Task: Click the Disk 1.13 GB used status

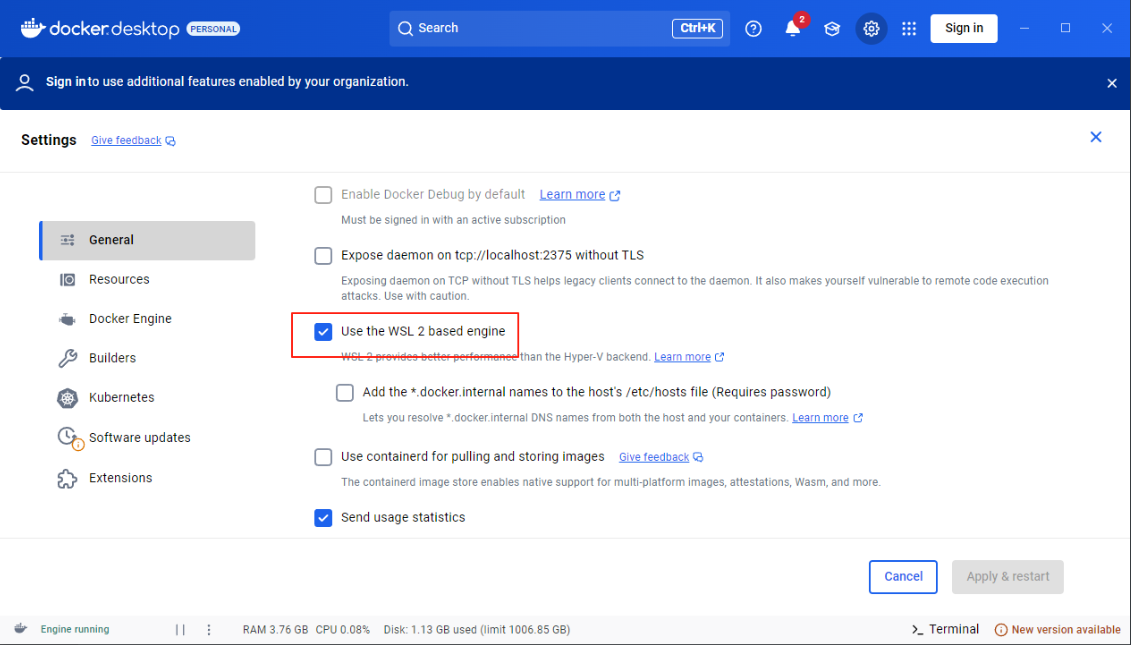Action: pos(477,630)
